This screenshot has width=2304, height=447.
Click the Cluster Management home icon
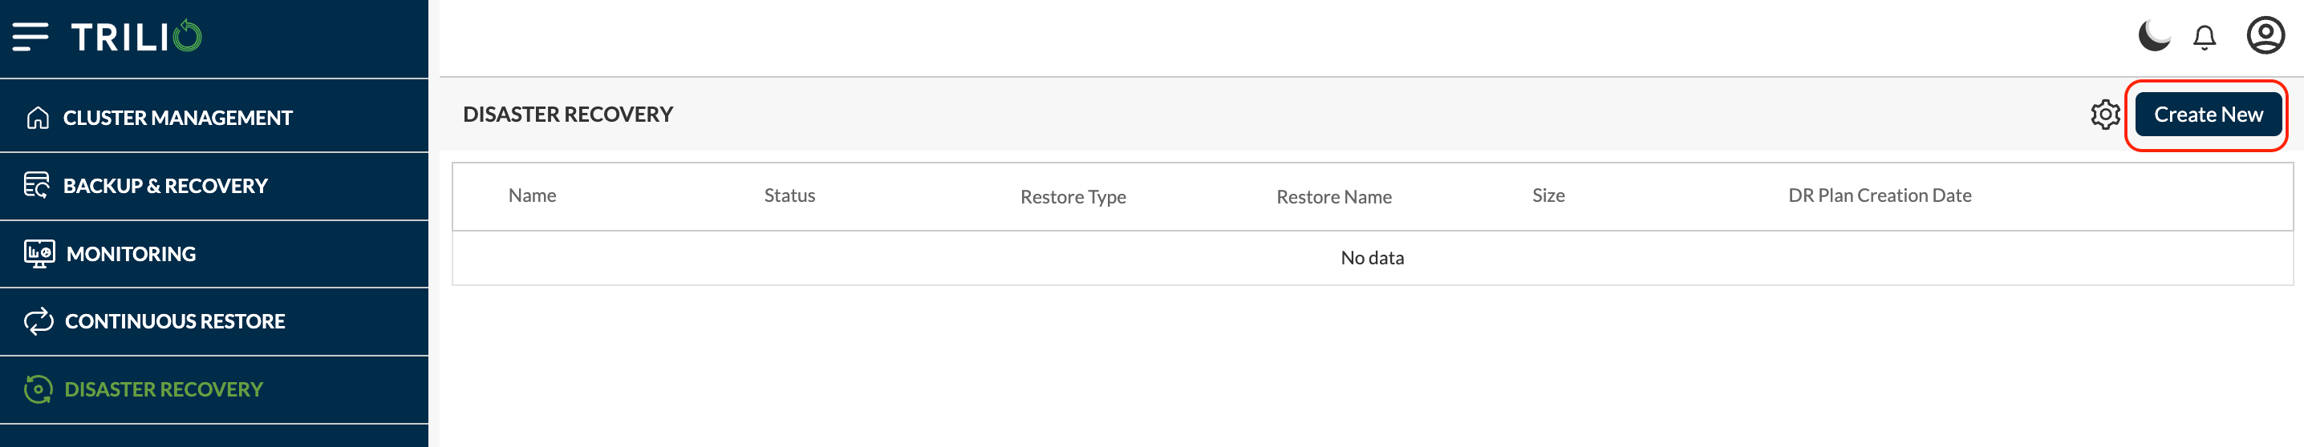[x=38, y=118]
